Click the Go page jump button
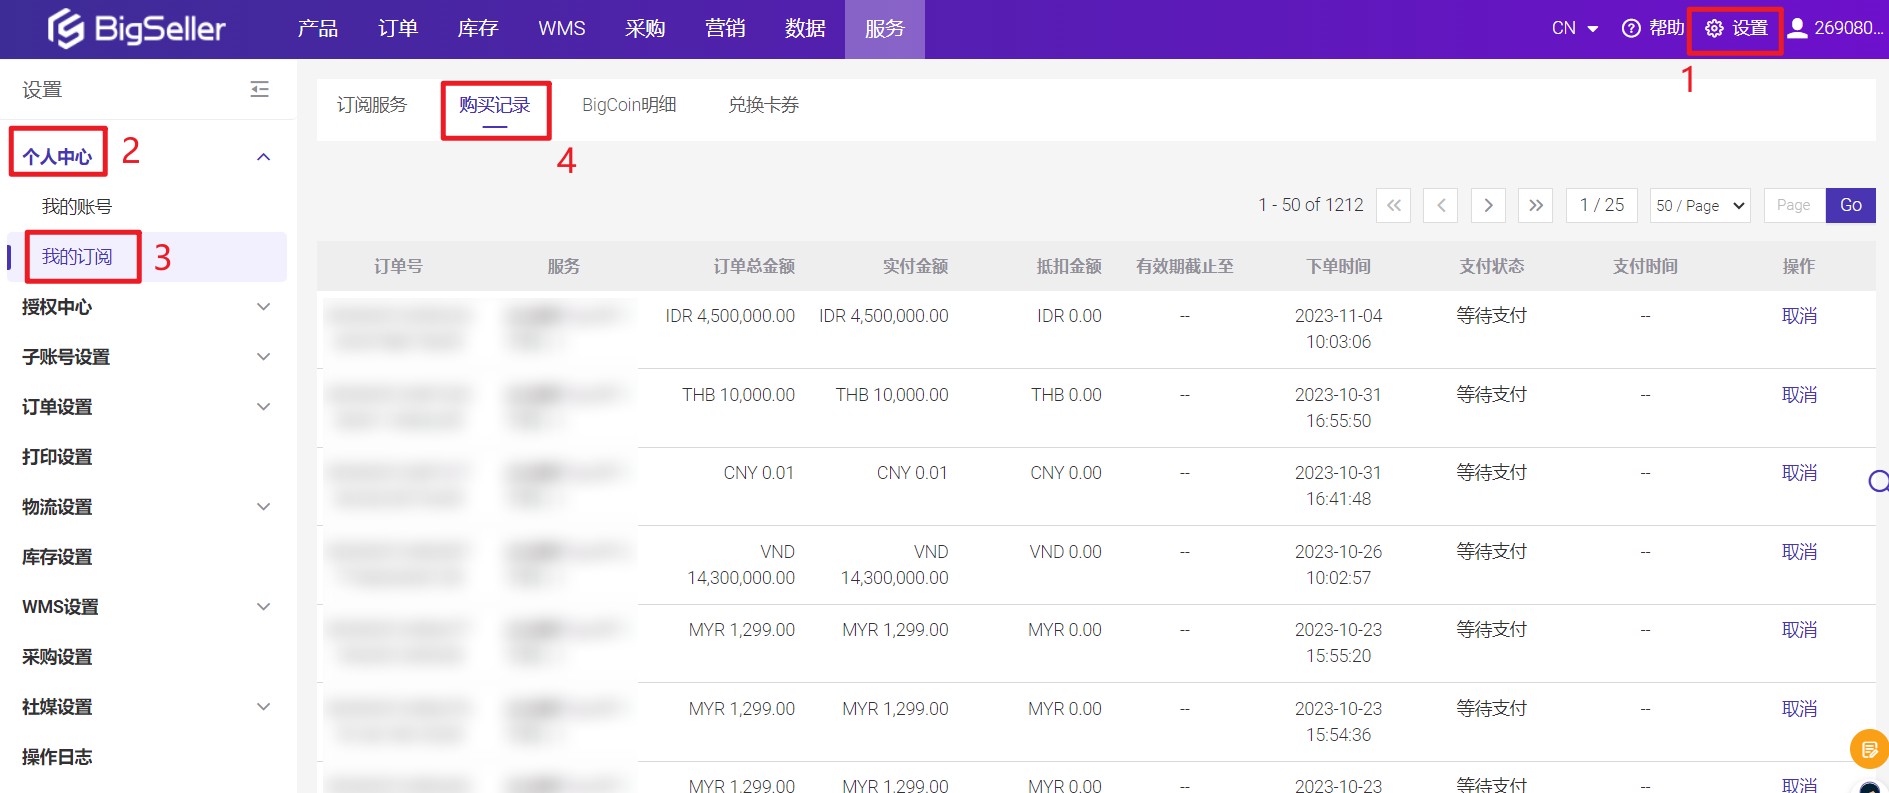This screenshot has width=1889, height=793. coord(1851,205)
